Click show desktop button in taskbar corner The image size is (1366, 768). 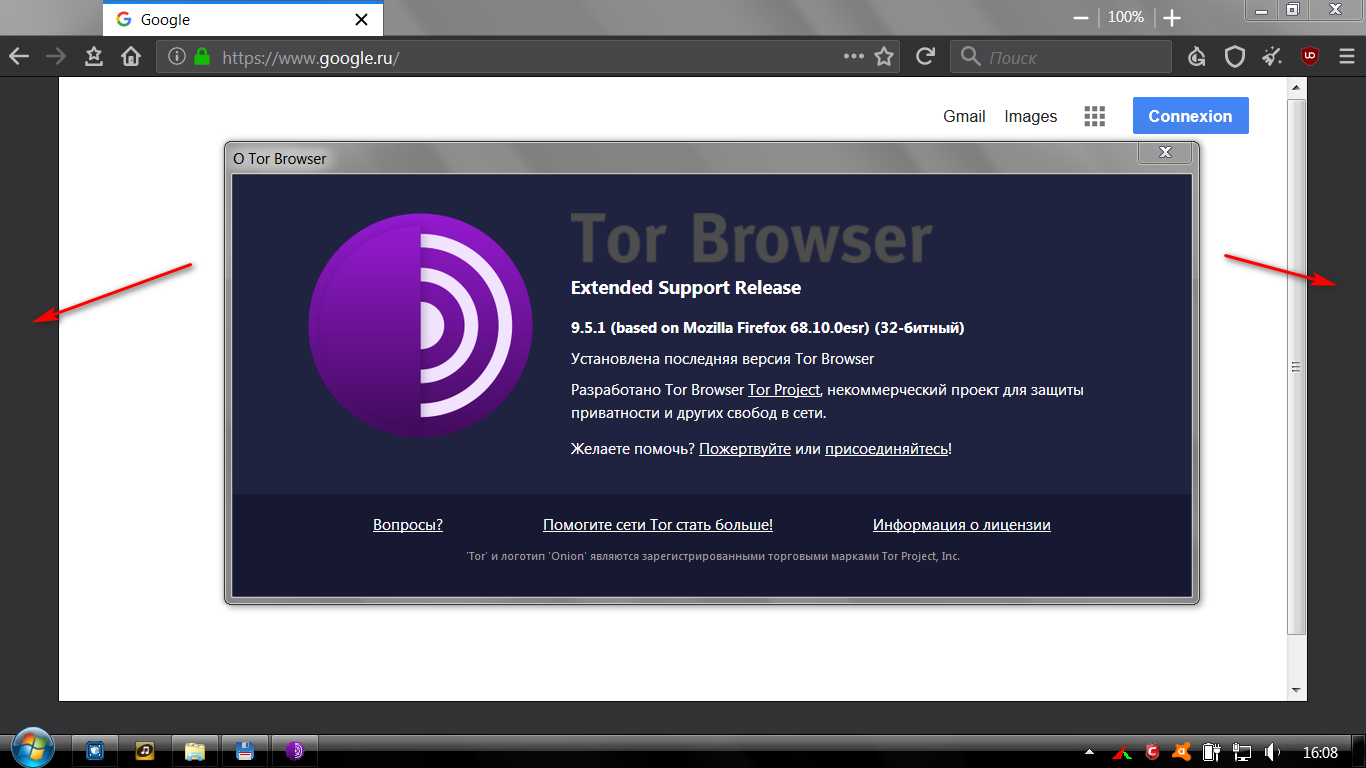pyautogui.click(x=1358, y=751)
